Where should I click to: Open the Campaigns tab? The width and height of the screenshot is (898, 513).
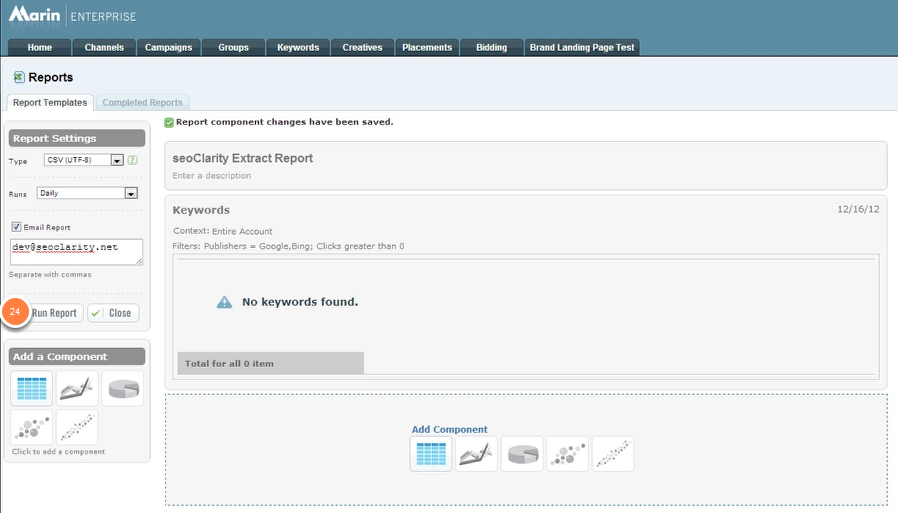coord(168,48)
